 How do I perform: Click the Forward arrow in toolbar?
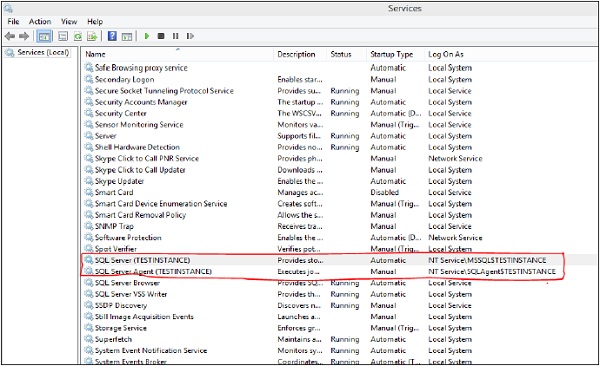24,36
